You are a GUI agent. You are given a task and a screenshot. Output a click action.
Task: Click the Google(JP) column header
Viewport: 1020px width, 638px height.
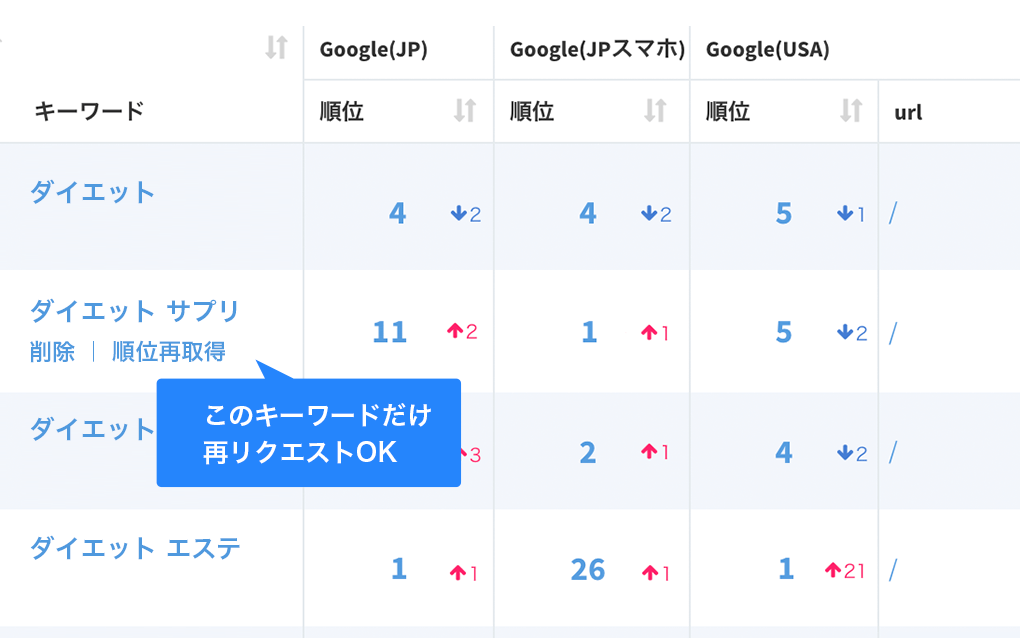[x=373, y=50]
